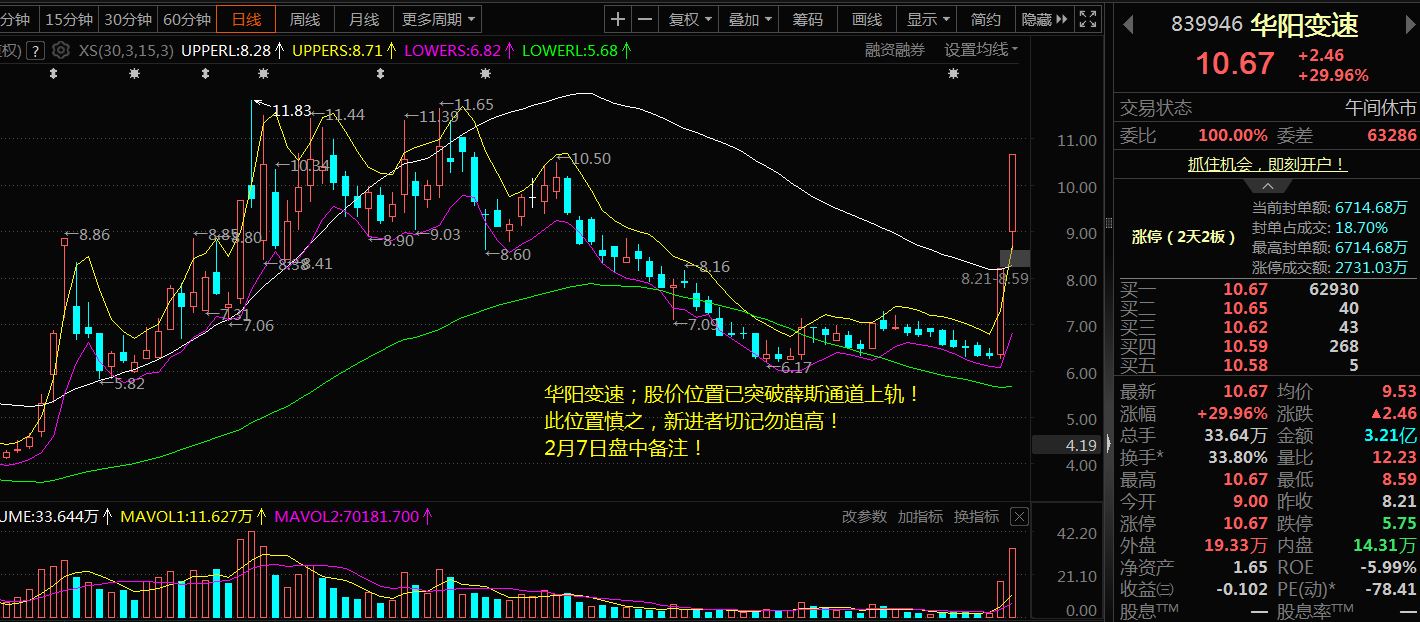
Task: Click the 量比 12.23 value
Action: (x=1392, y=457)
